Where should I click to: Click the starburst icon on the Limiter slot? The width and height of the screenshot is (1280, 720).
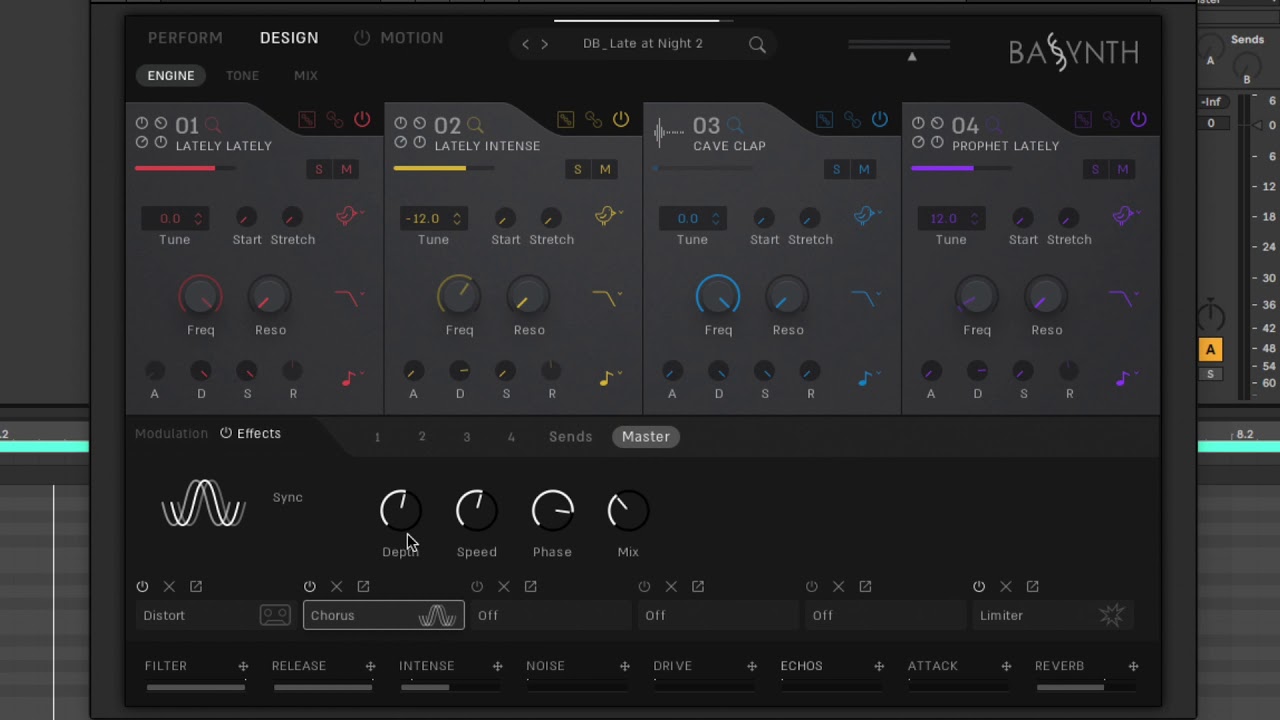pyautogui.click(x=1112, y=615)
